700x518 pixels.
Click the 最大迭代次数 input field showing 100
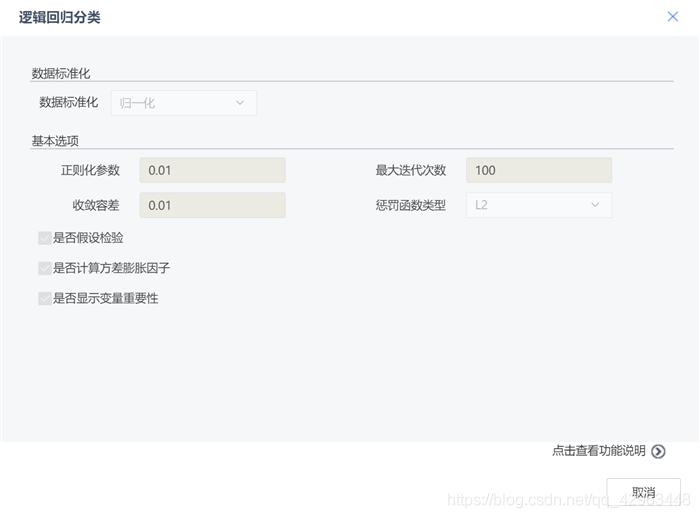(x=539, y=170)
